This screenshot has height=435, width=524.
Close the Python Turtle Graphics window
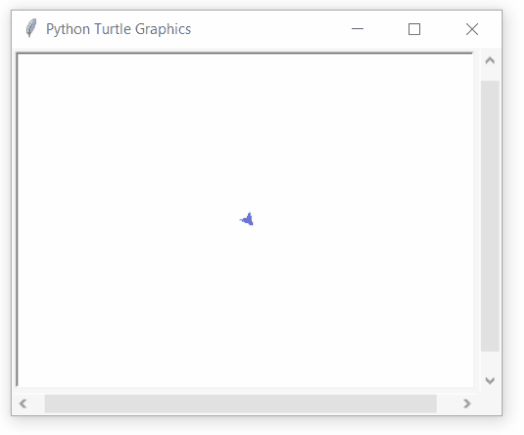pos(472,29)
